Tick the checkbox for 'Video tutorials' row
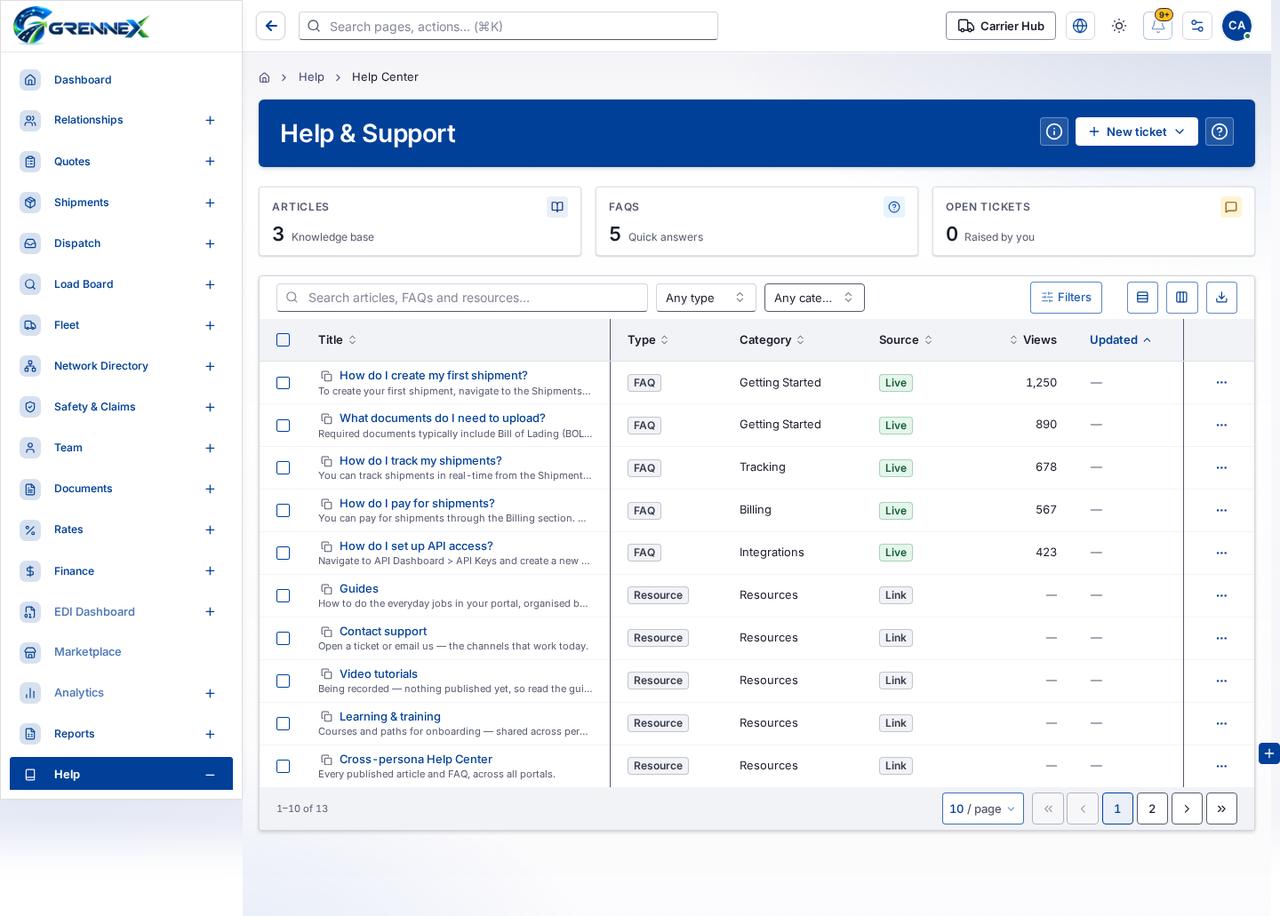1280x916 pixels. pos(283,681)
